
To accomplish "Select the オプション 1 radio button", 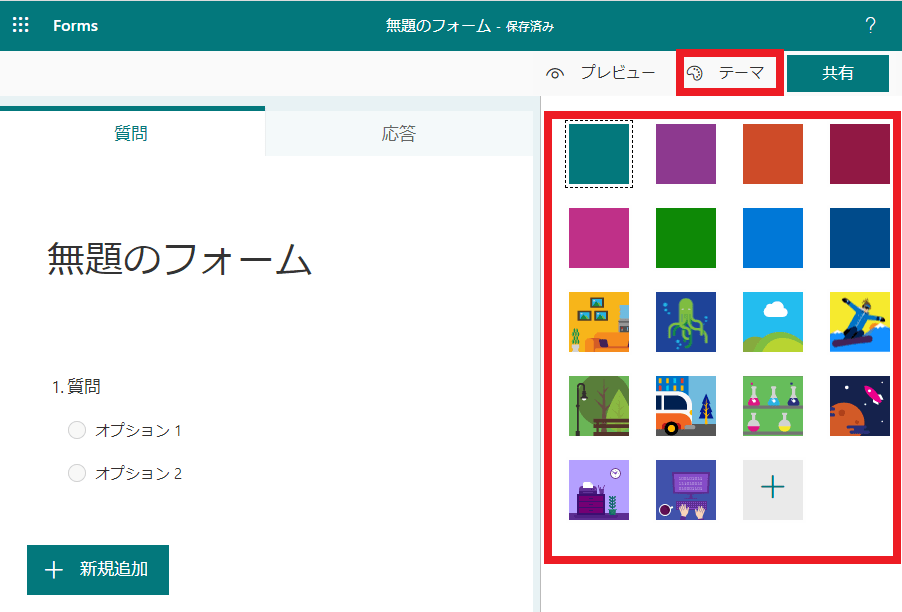I will (x=77, y=430).
